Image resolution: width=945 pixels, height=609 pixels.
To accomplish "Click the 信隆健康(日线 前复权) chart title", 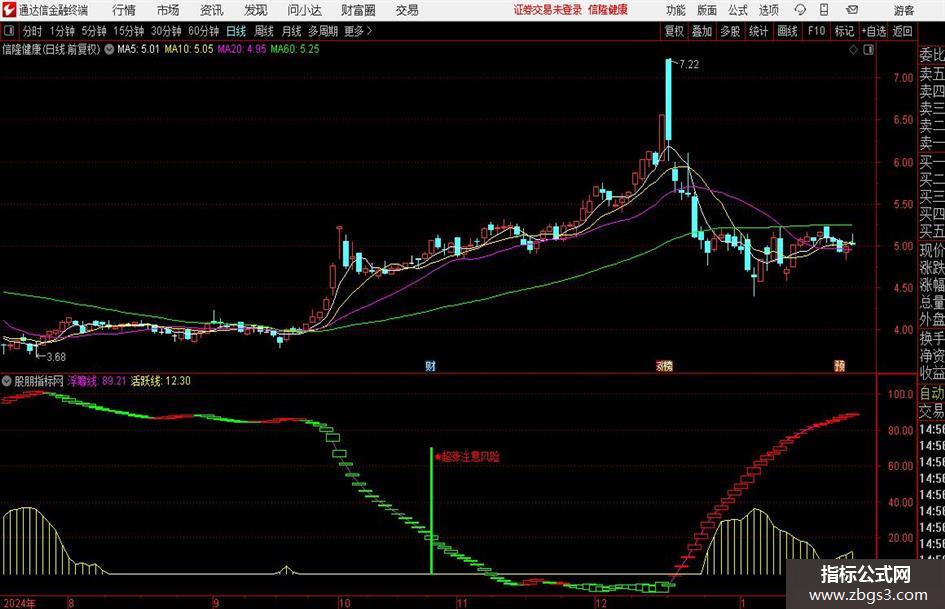I will pyautogui.click(x=51, y=49).
